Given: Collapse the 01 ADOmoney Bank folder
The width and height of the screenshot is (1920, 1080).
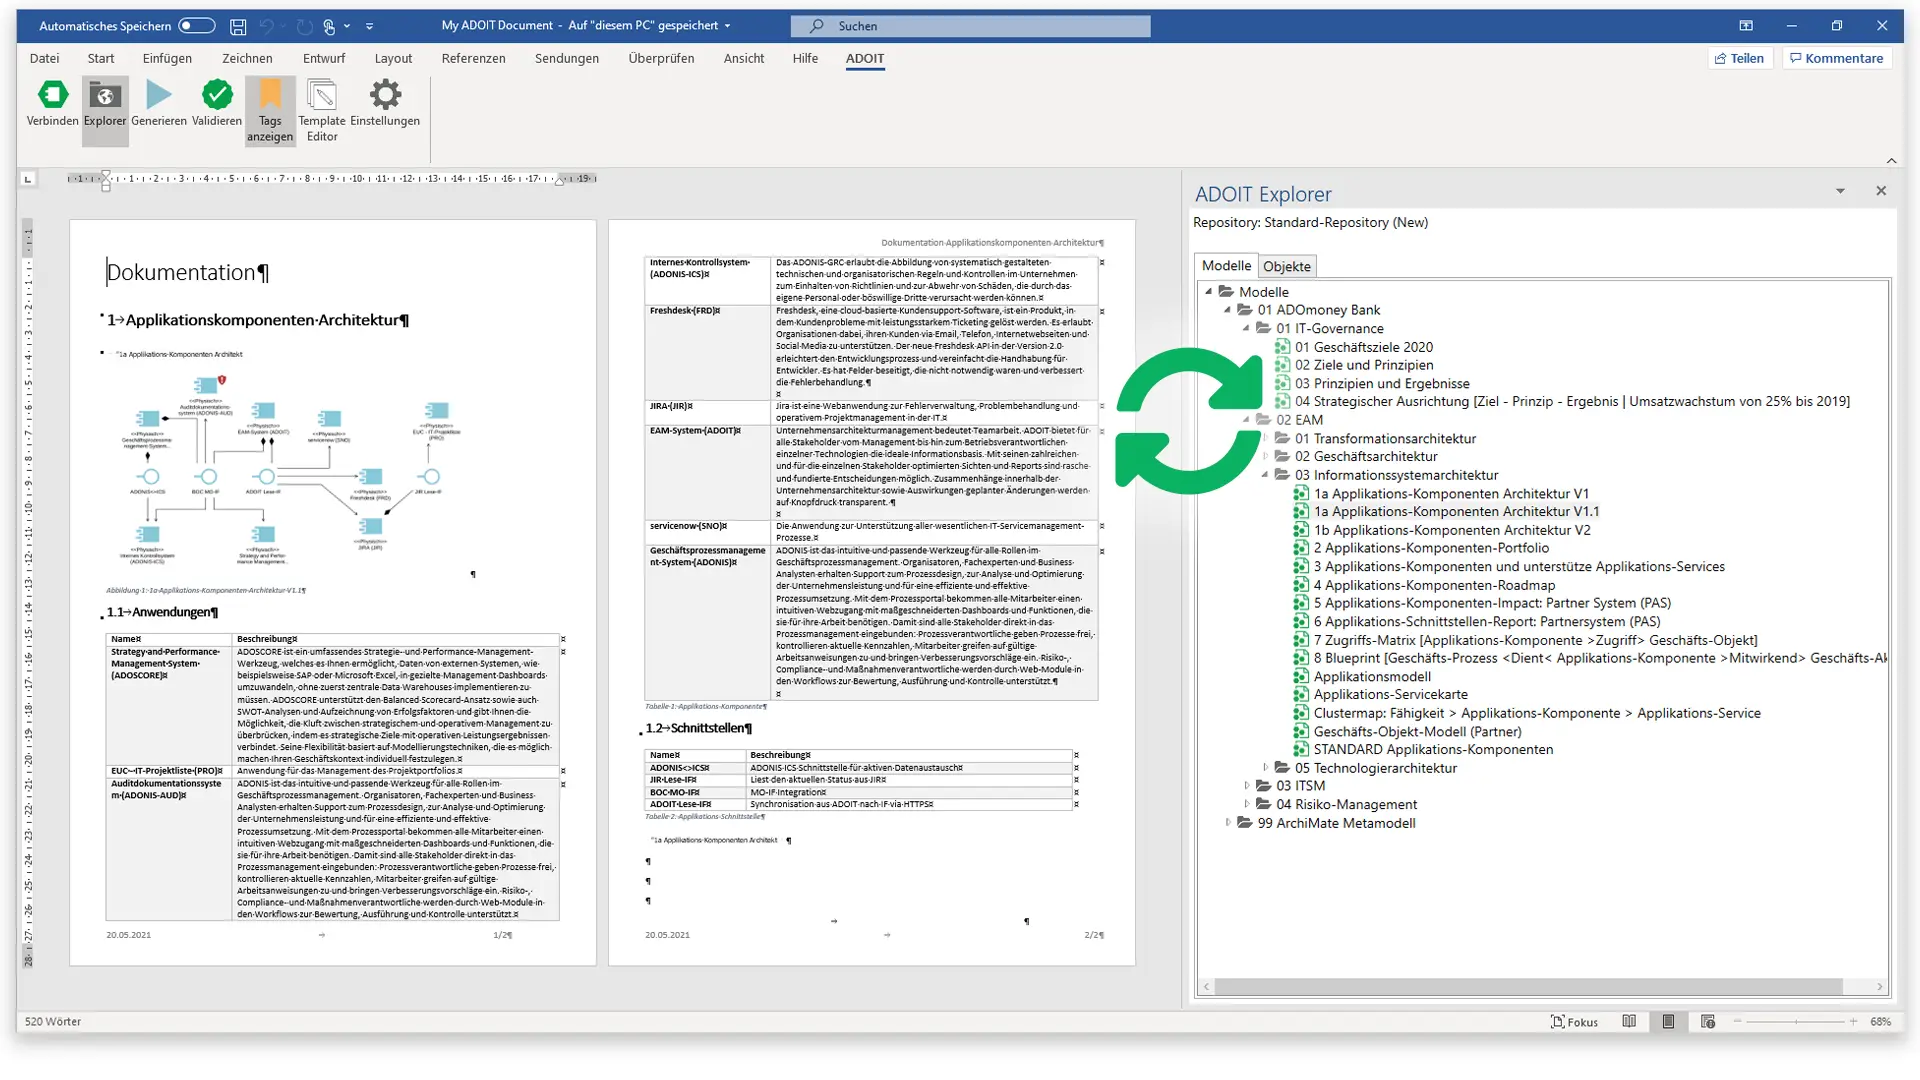Looking at the screenshot, I should [1228, 310].
